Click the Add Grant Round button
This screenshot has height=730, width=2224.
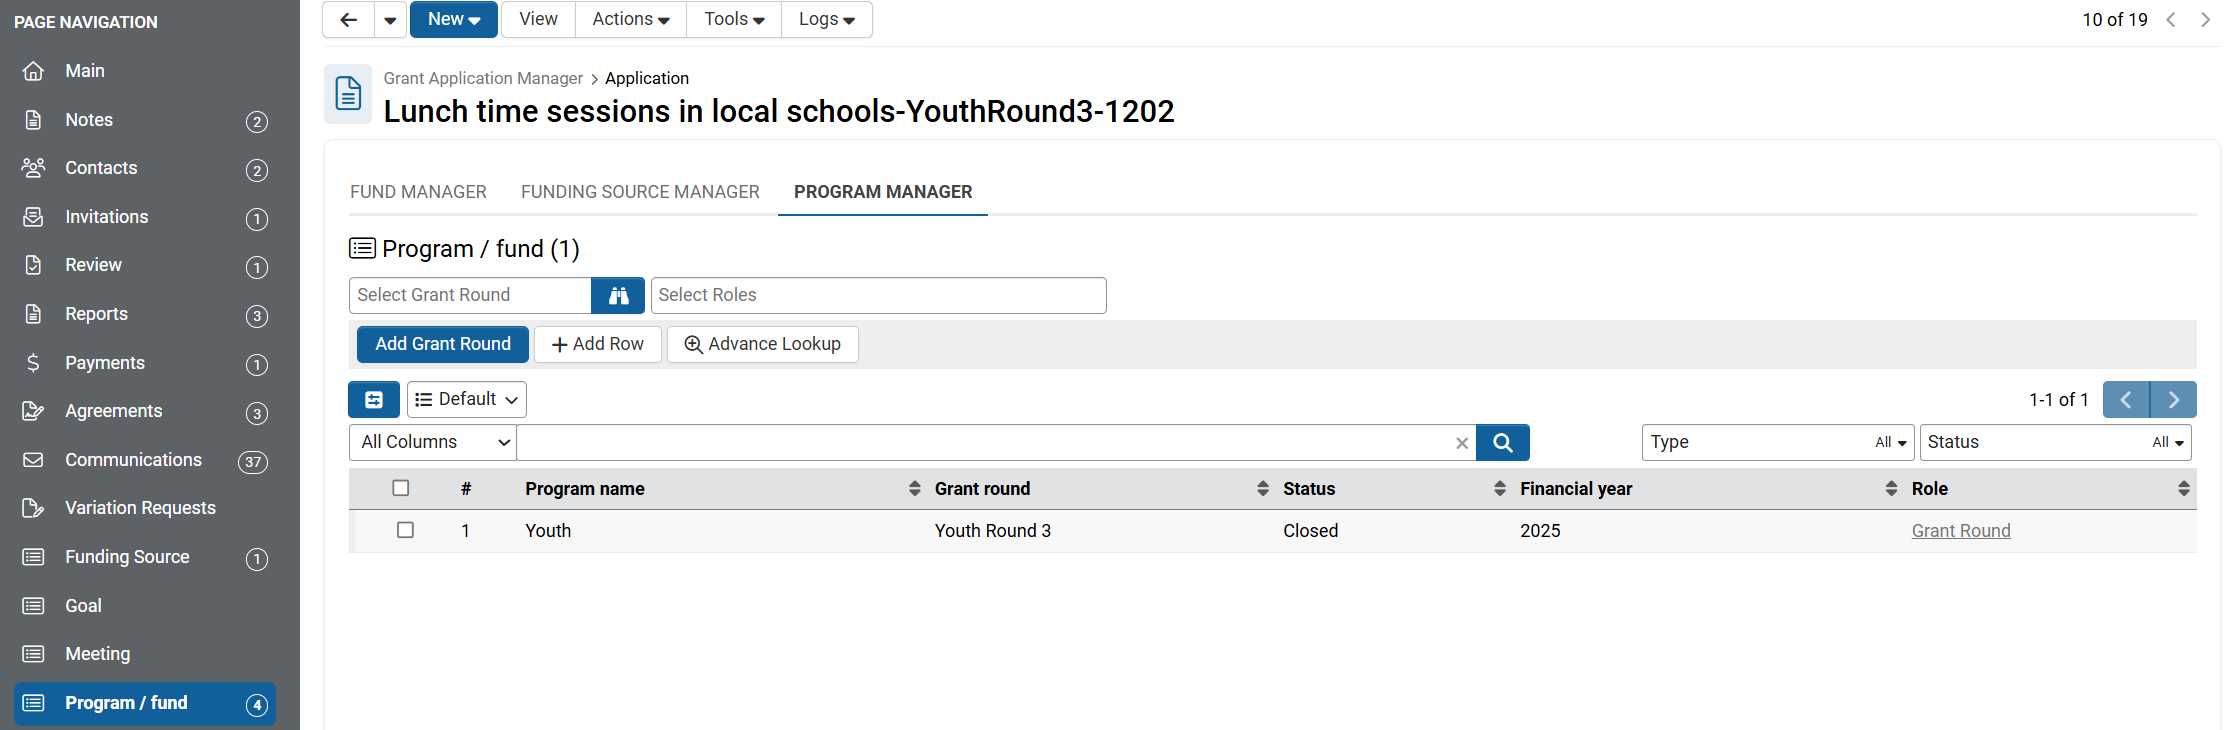443,344
